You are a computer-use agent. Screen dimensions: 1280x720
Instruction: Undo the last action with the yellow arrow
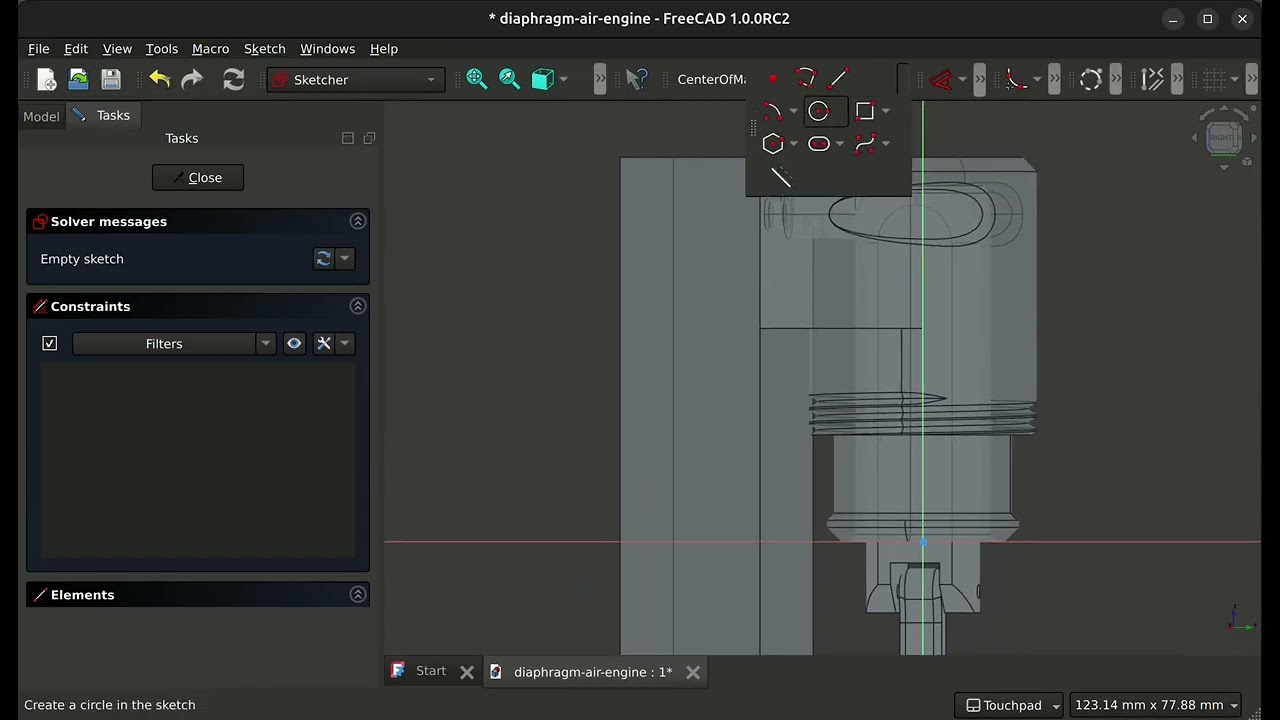[160, 80]
